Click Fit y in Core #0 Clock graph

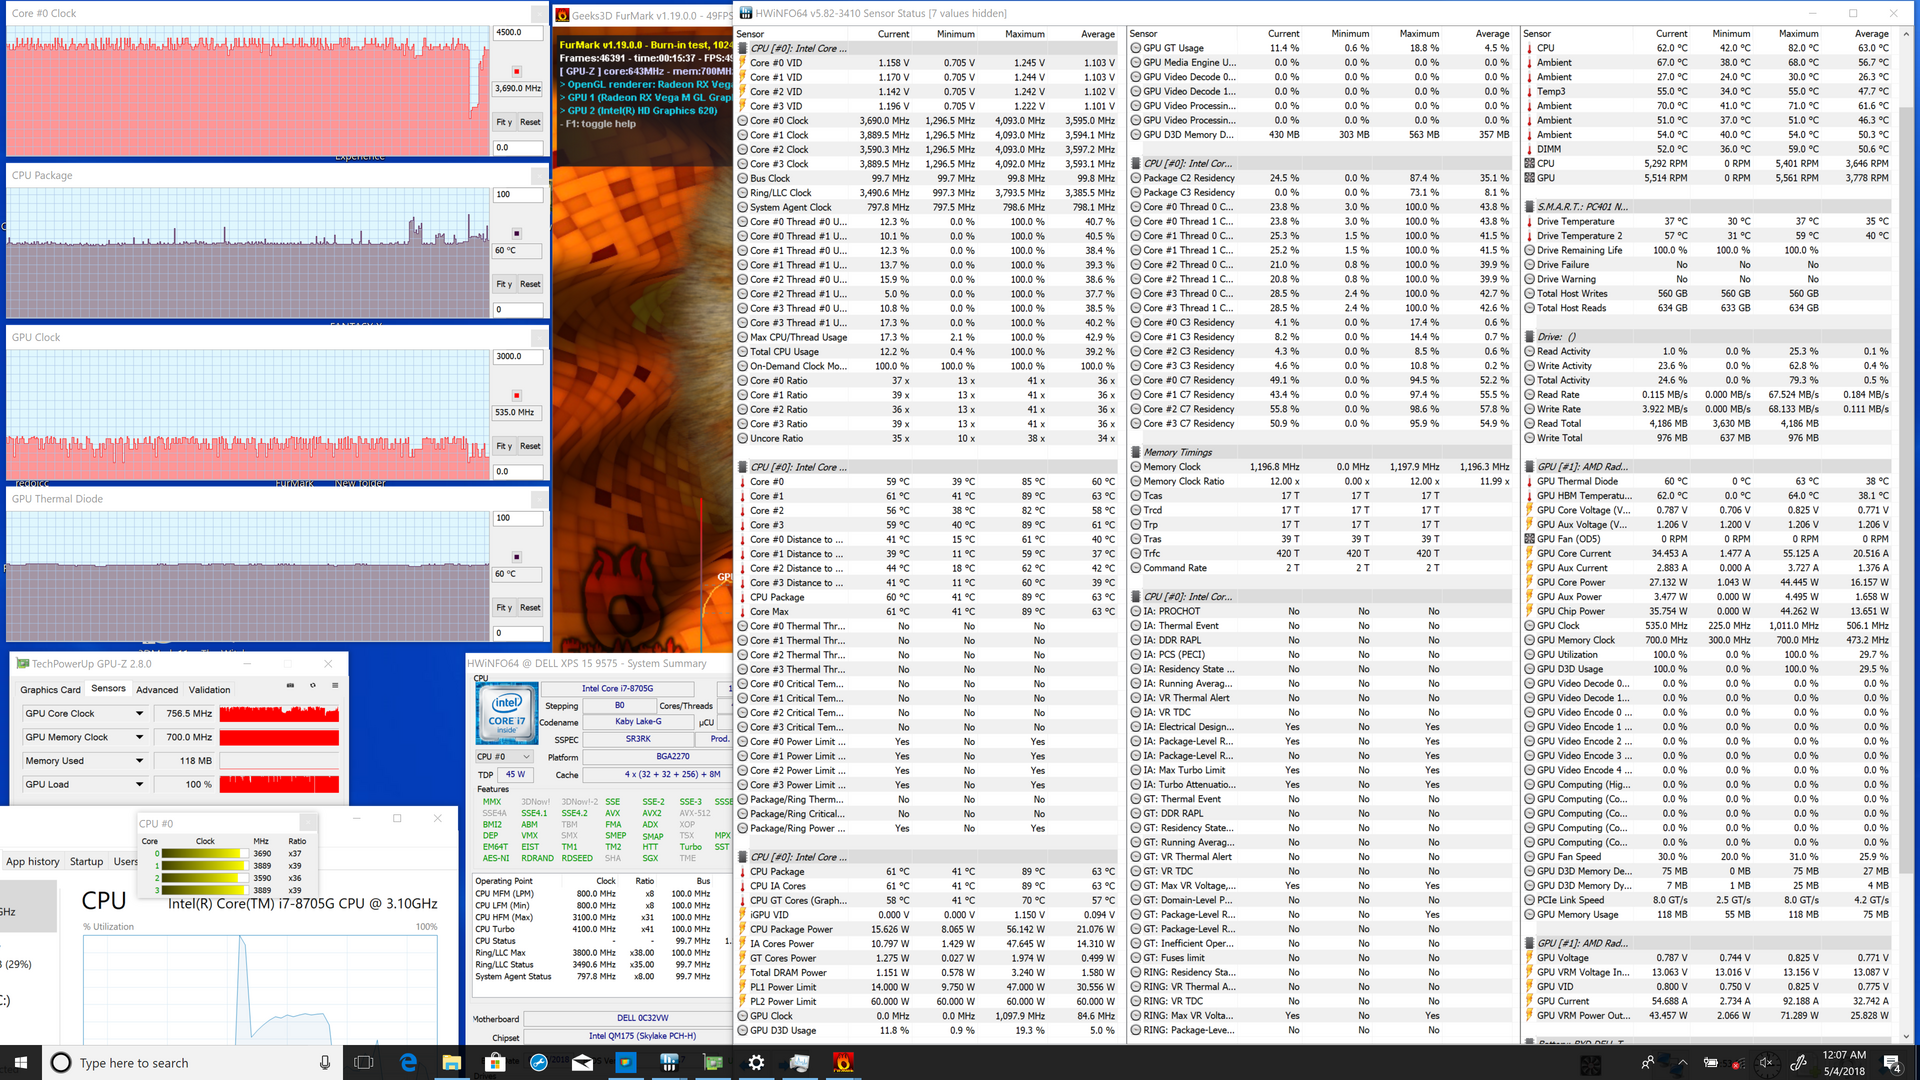(x=504, y=122)
